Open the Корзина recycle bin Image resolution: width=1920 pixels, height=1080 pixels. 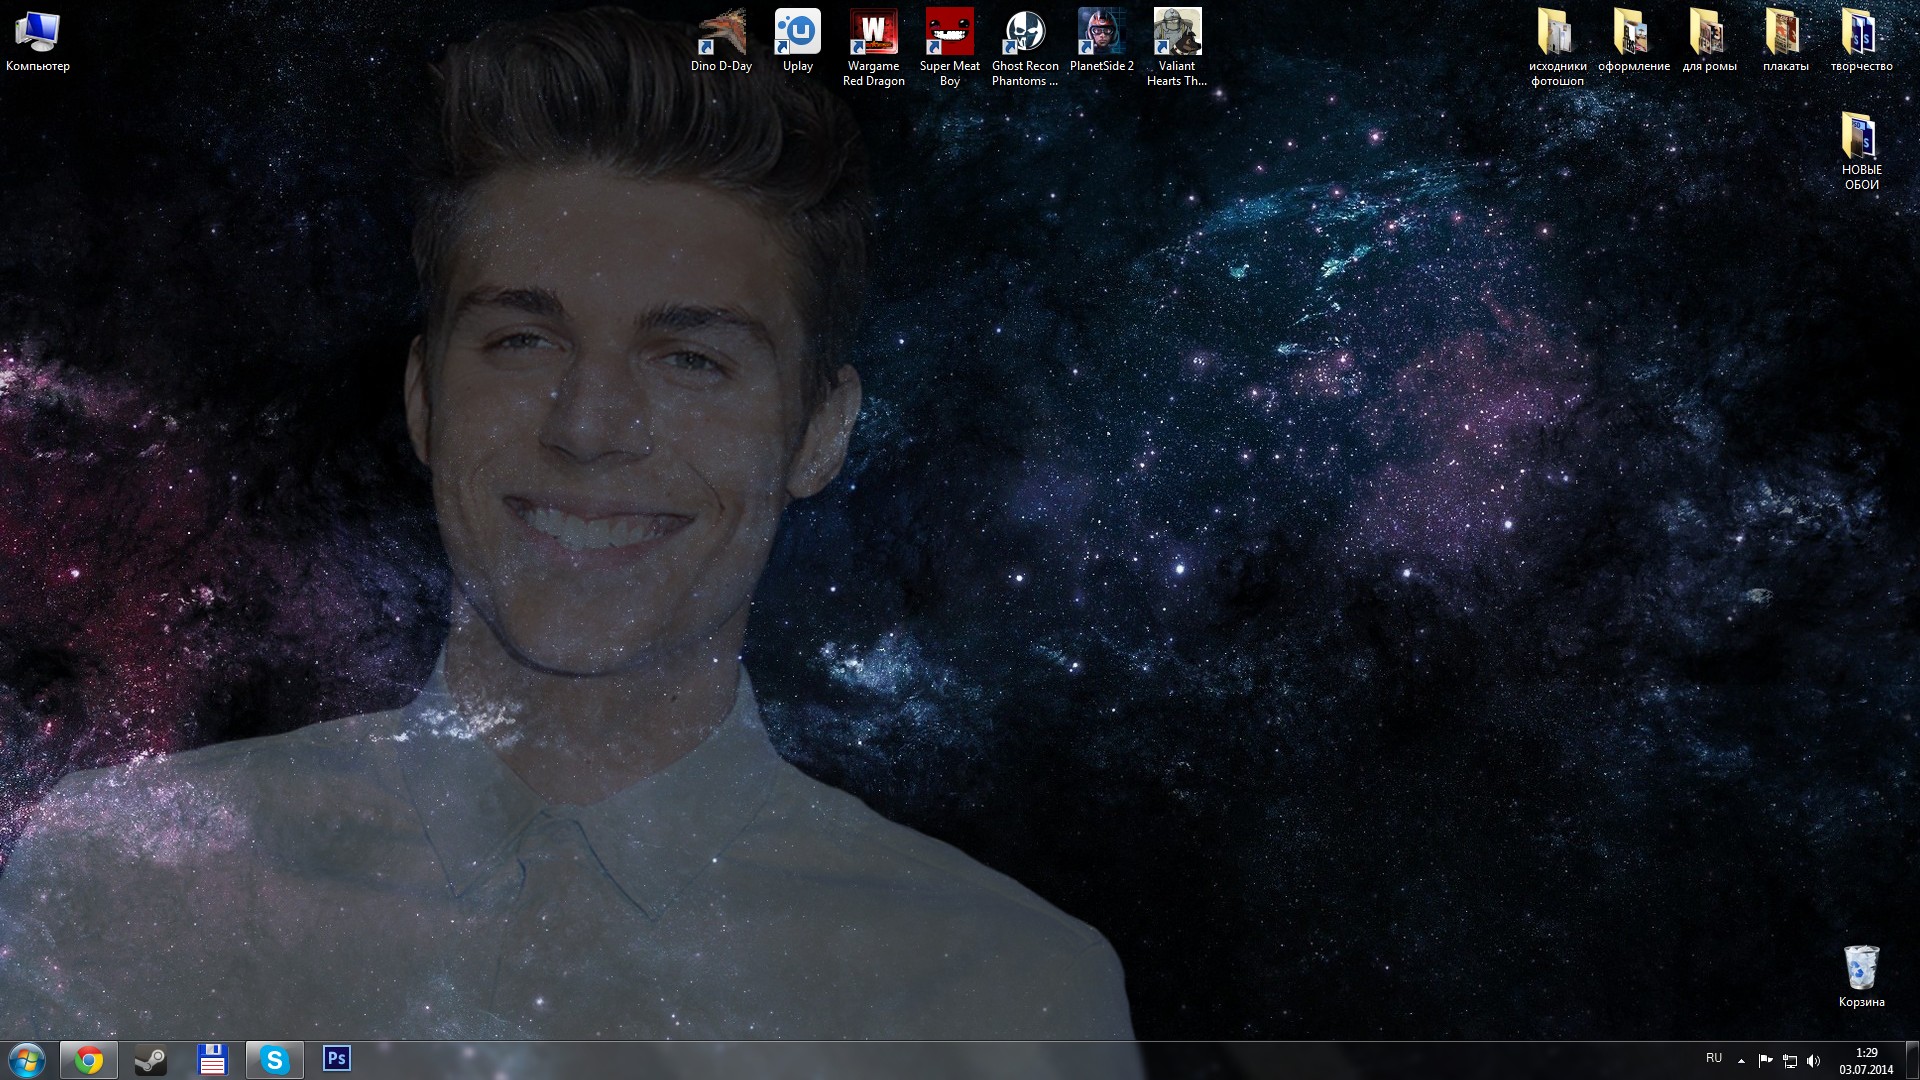pos(1861,968)
